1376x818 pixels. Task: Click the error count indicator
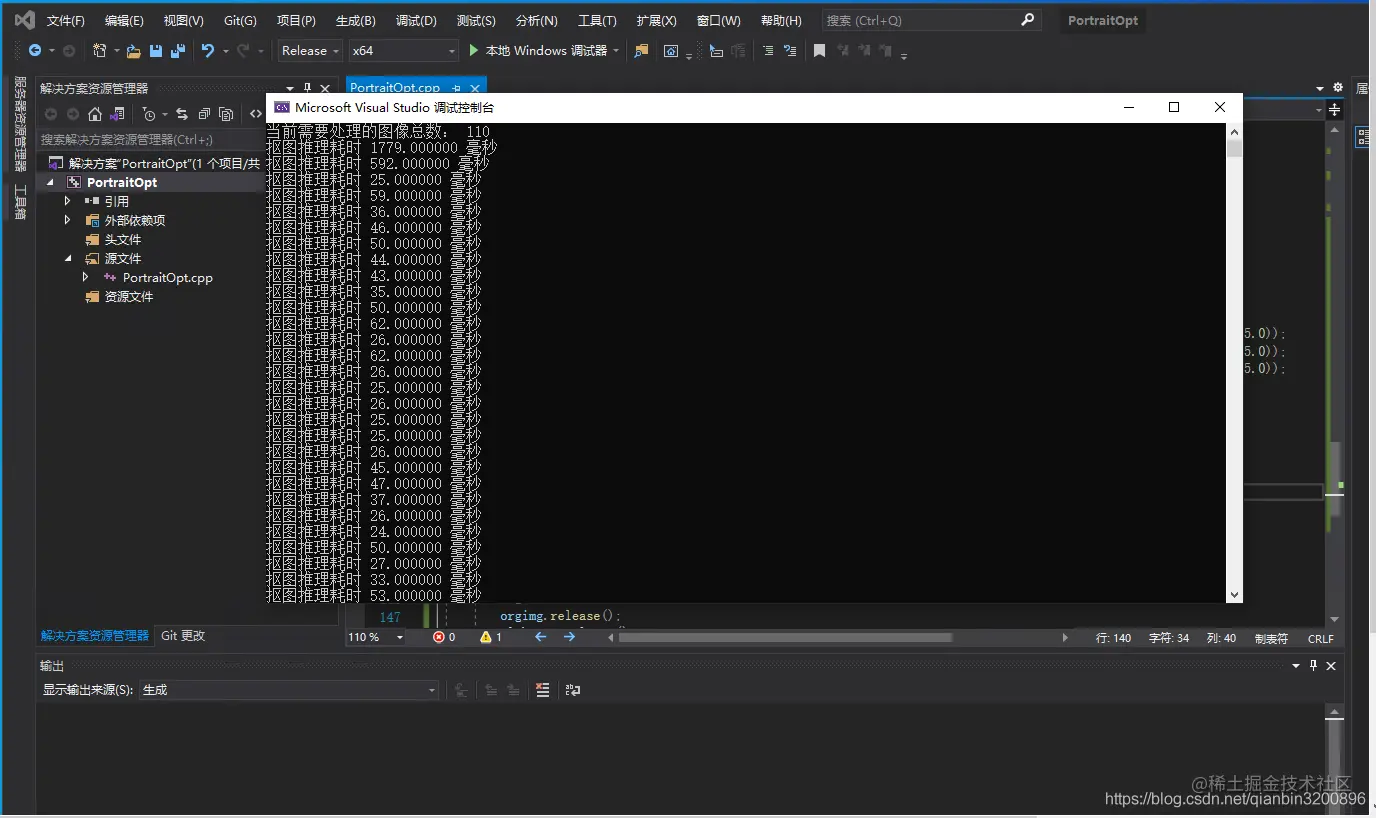(444, 637)
